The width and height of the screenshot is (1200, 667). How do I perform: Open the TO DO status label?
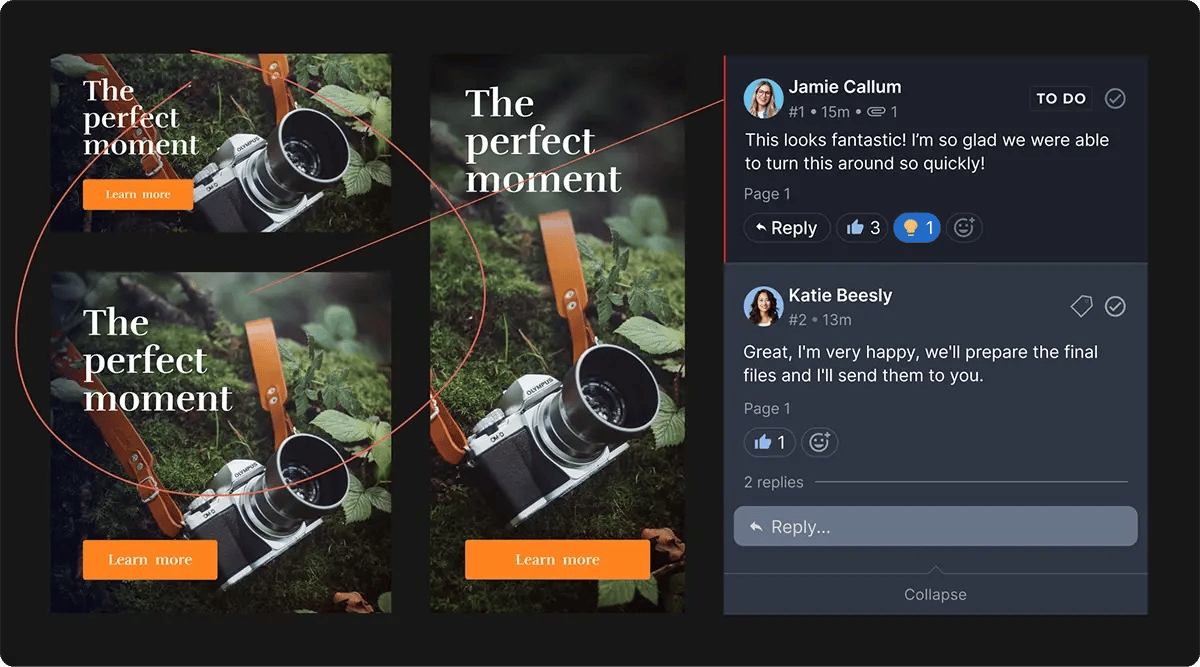click(x=1060, y=98)
